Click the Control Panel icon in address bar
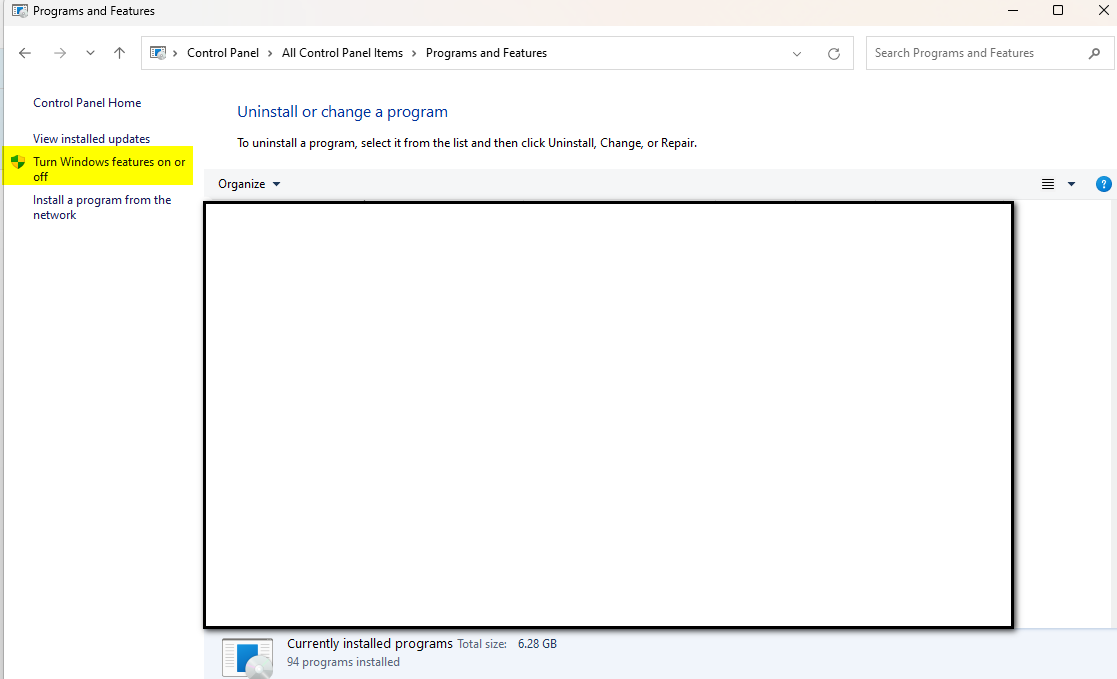 click(x=158, y=53)
